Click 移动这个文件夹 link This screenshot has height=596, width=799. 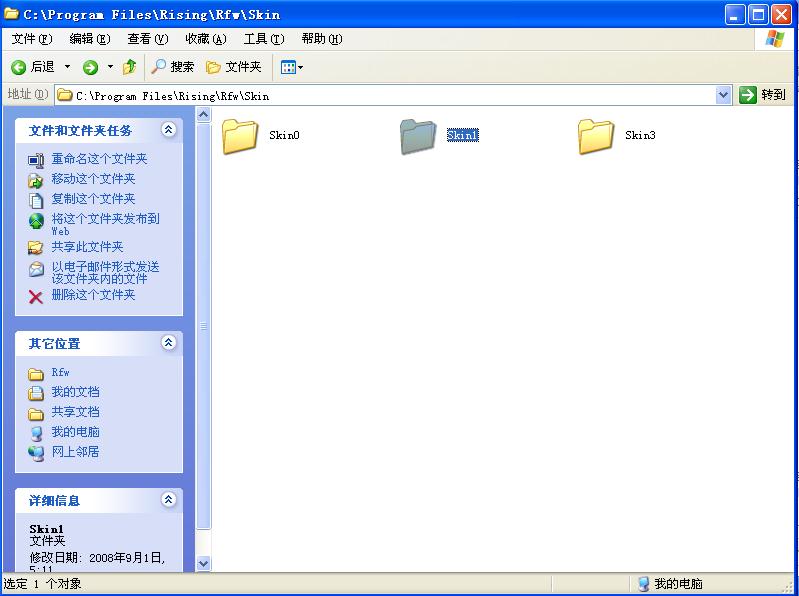[93, 179]
